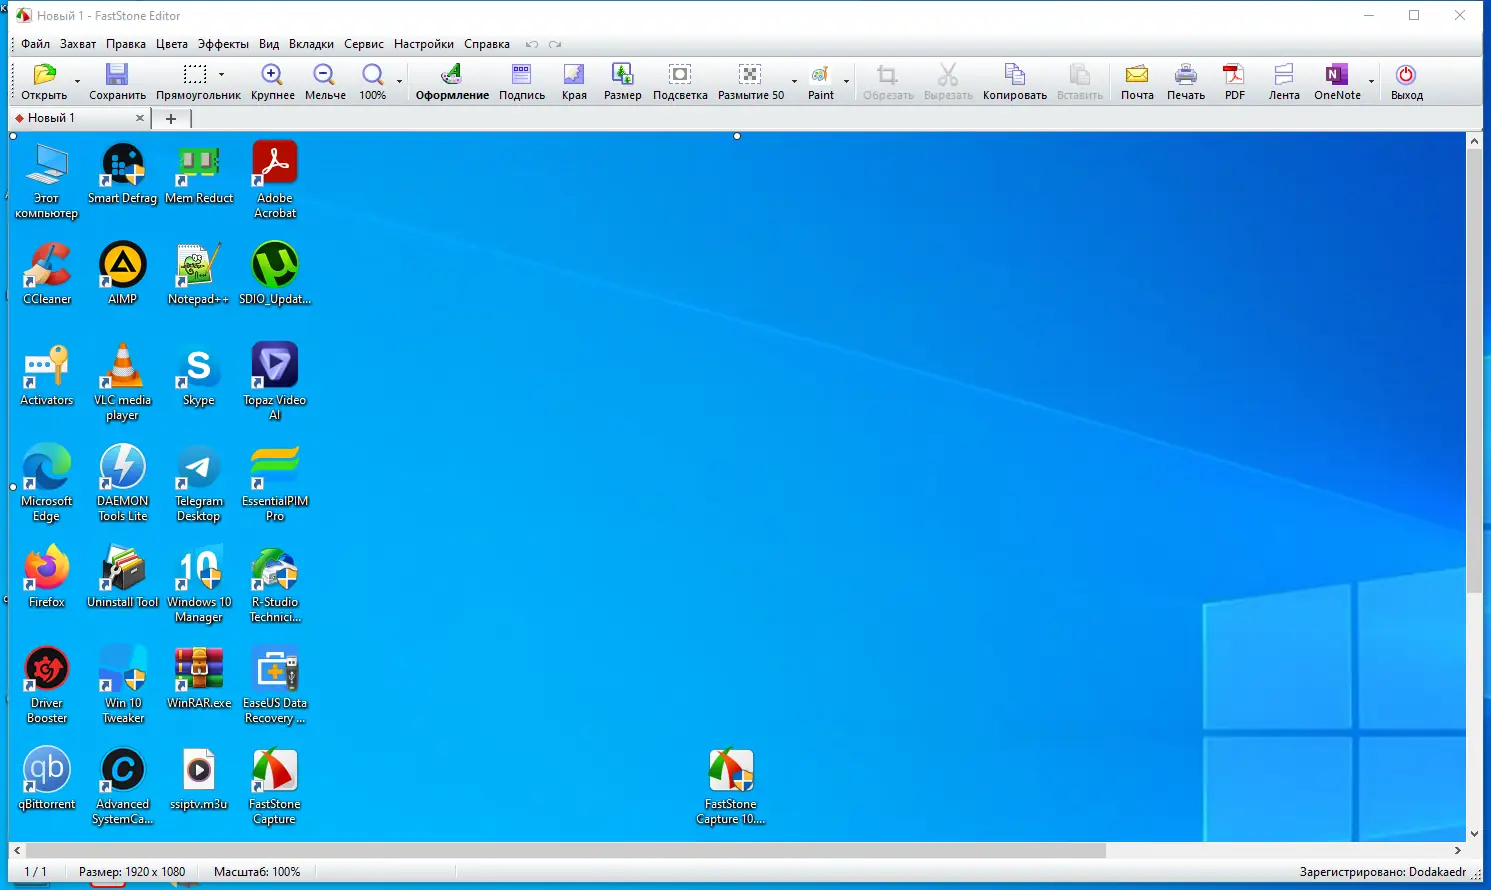Click the VLC media player icon in the capture
The width and height of the screenshot is (1491, 890).
[x=123, y=381]
